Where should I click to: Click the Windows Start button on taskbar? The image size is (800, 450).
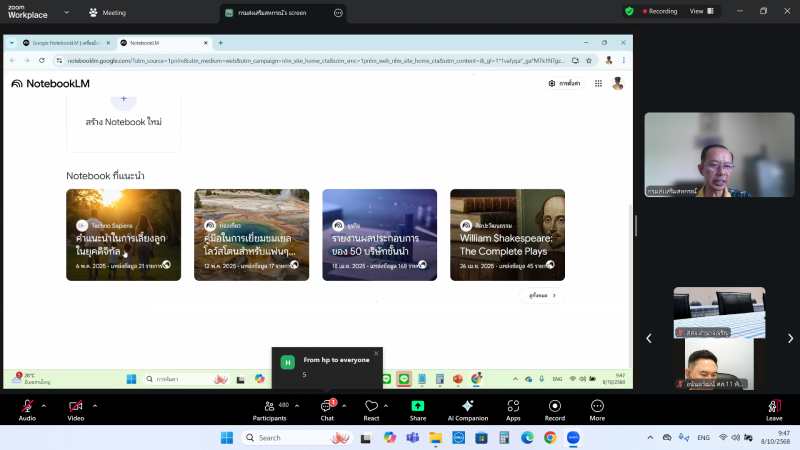226,438
